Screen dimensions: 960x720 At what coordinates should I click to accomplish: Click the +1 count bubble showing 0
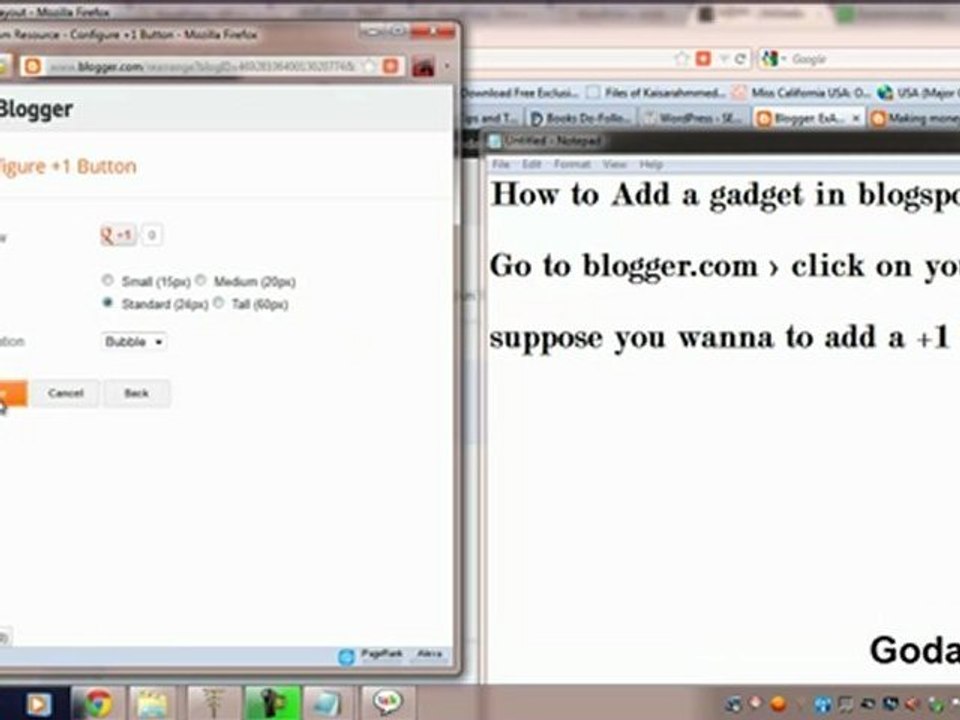click(152, 235)
